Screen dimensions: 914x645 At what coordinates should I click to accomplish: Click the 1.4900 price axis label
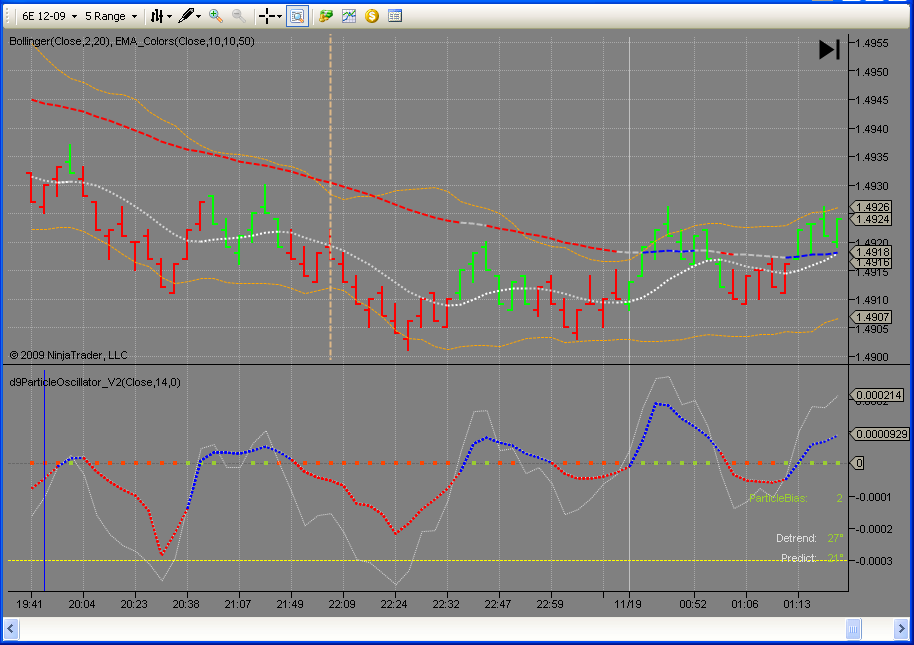[x=872, y=357]
